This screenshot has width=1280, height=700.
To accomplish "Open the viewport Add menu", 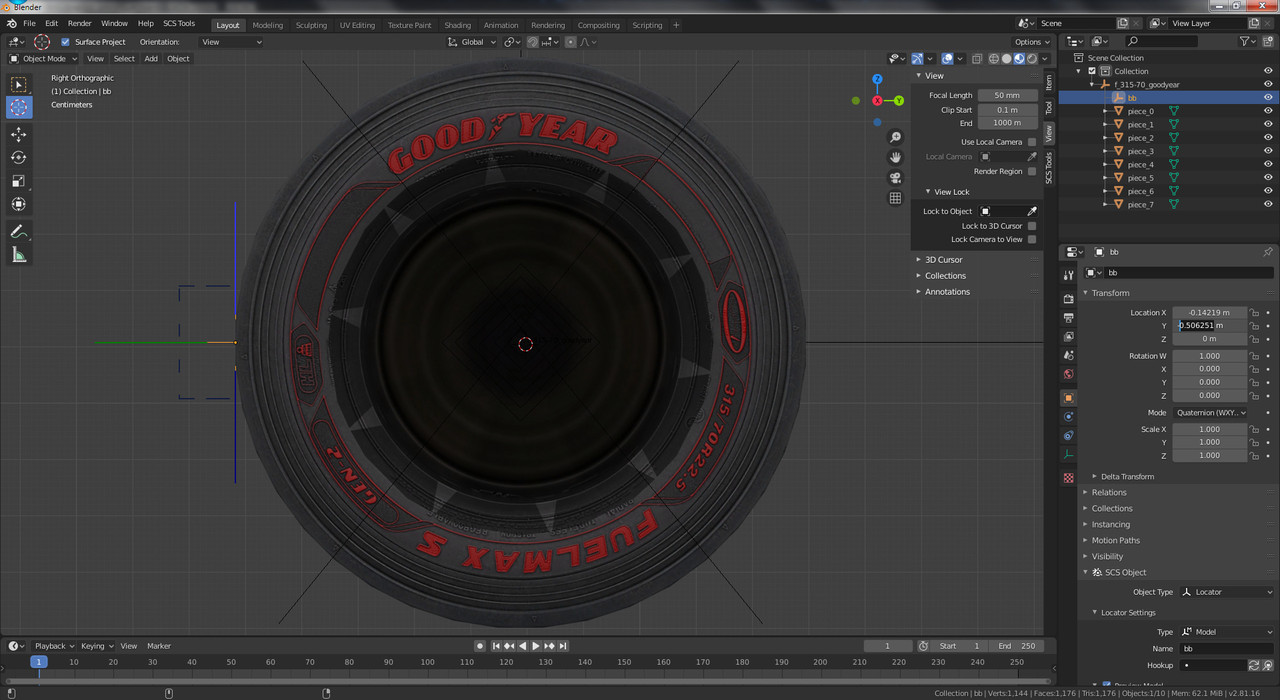I will click(x=151, y=59).
